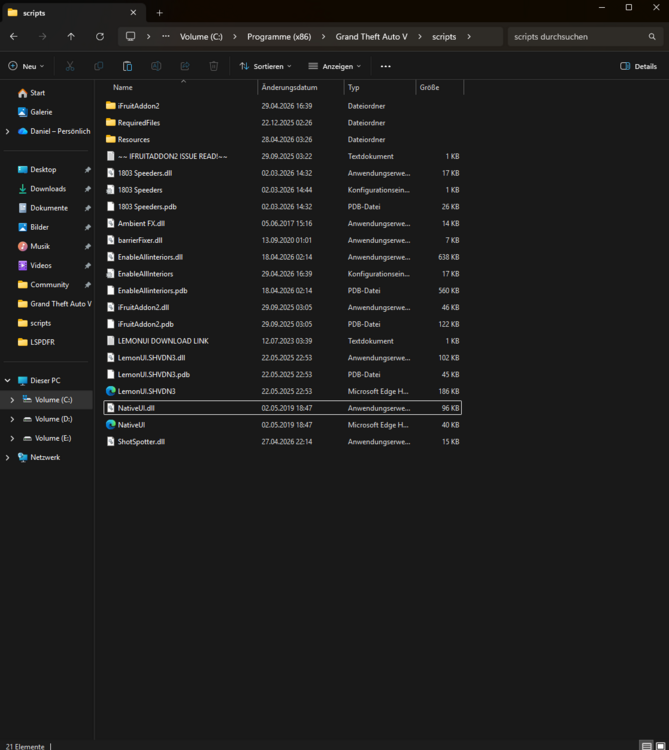Expand Volume (C:) in the sidebar

pos(12,399)
